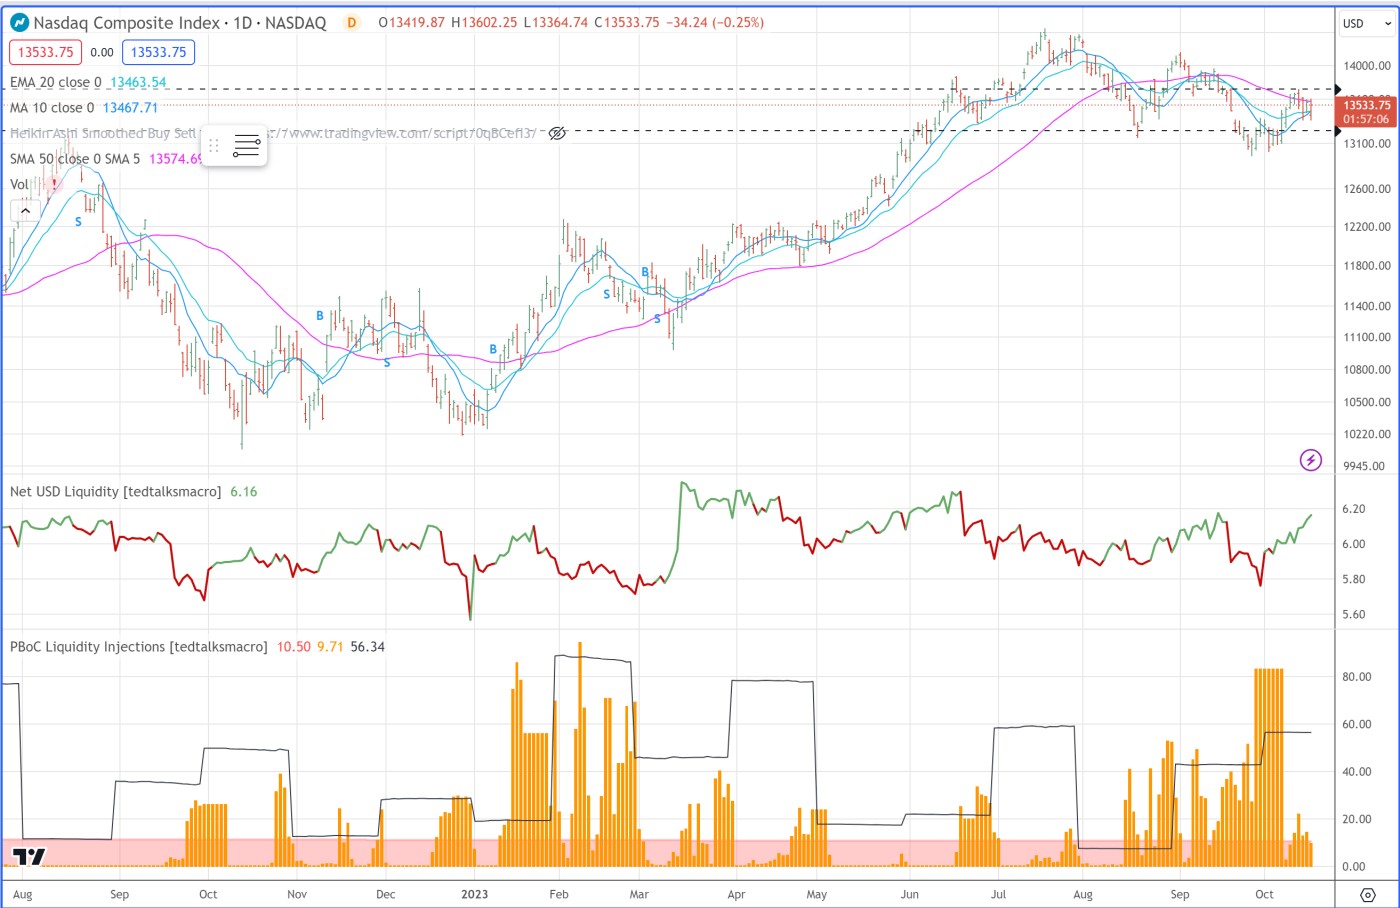
Task: Select the PBoC Liquidity Injections indicator title
Action: pos(139,646)
